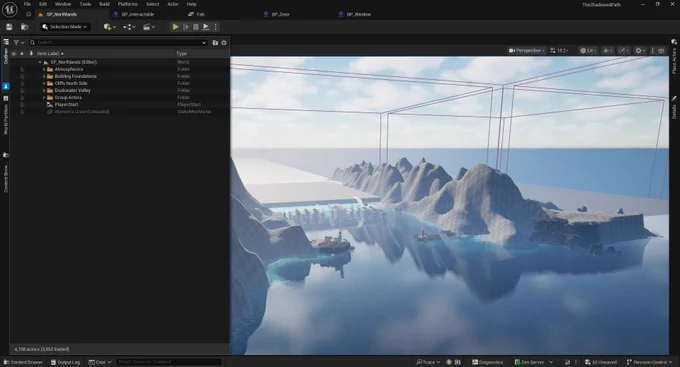Click the blue pinned panel sidebar icon
The image size is (680, 367).
pyautogui.click(x=6, y=87)
